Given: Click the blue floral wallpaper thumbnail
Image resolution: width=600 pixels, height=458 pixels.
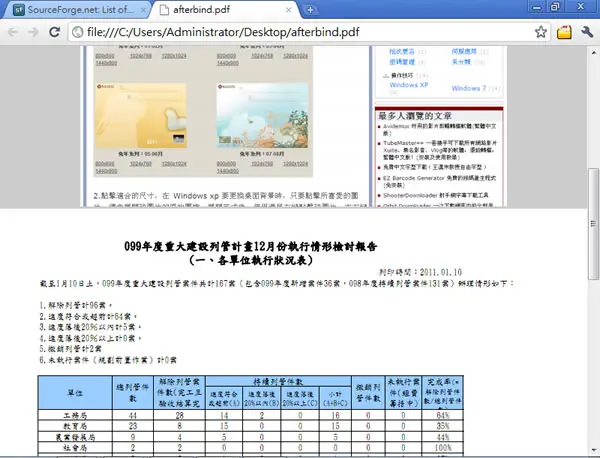Looking at the screenshot, I should coord(262,116).
